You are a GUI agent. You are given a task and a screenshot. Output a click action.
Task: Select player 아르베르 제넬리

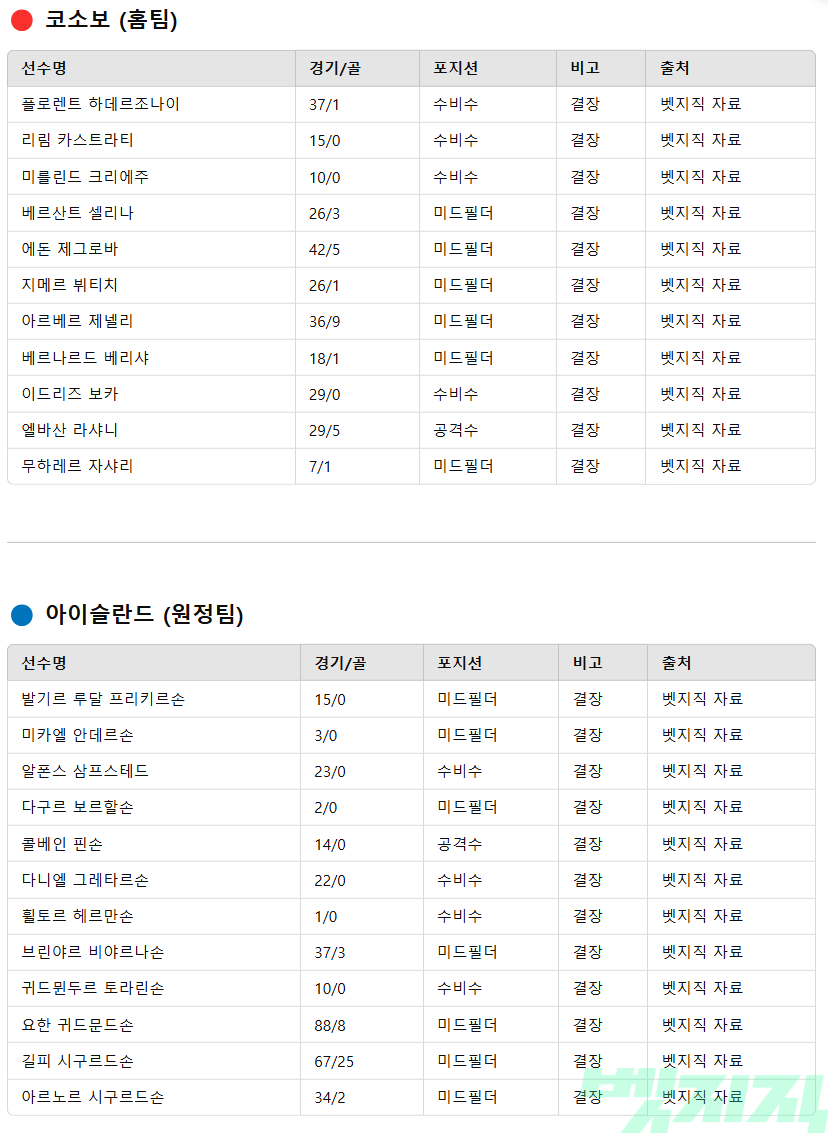click(x=77, y=321)
